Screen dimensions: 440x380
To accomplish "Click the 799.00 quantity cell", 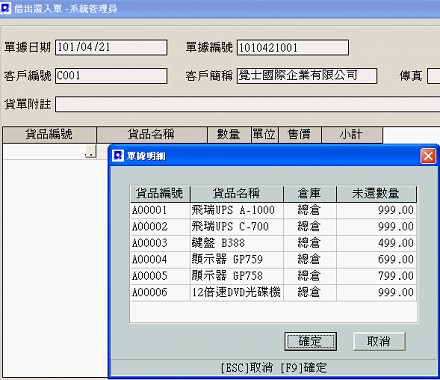I will (x=377, y=276).
